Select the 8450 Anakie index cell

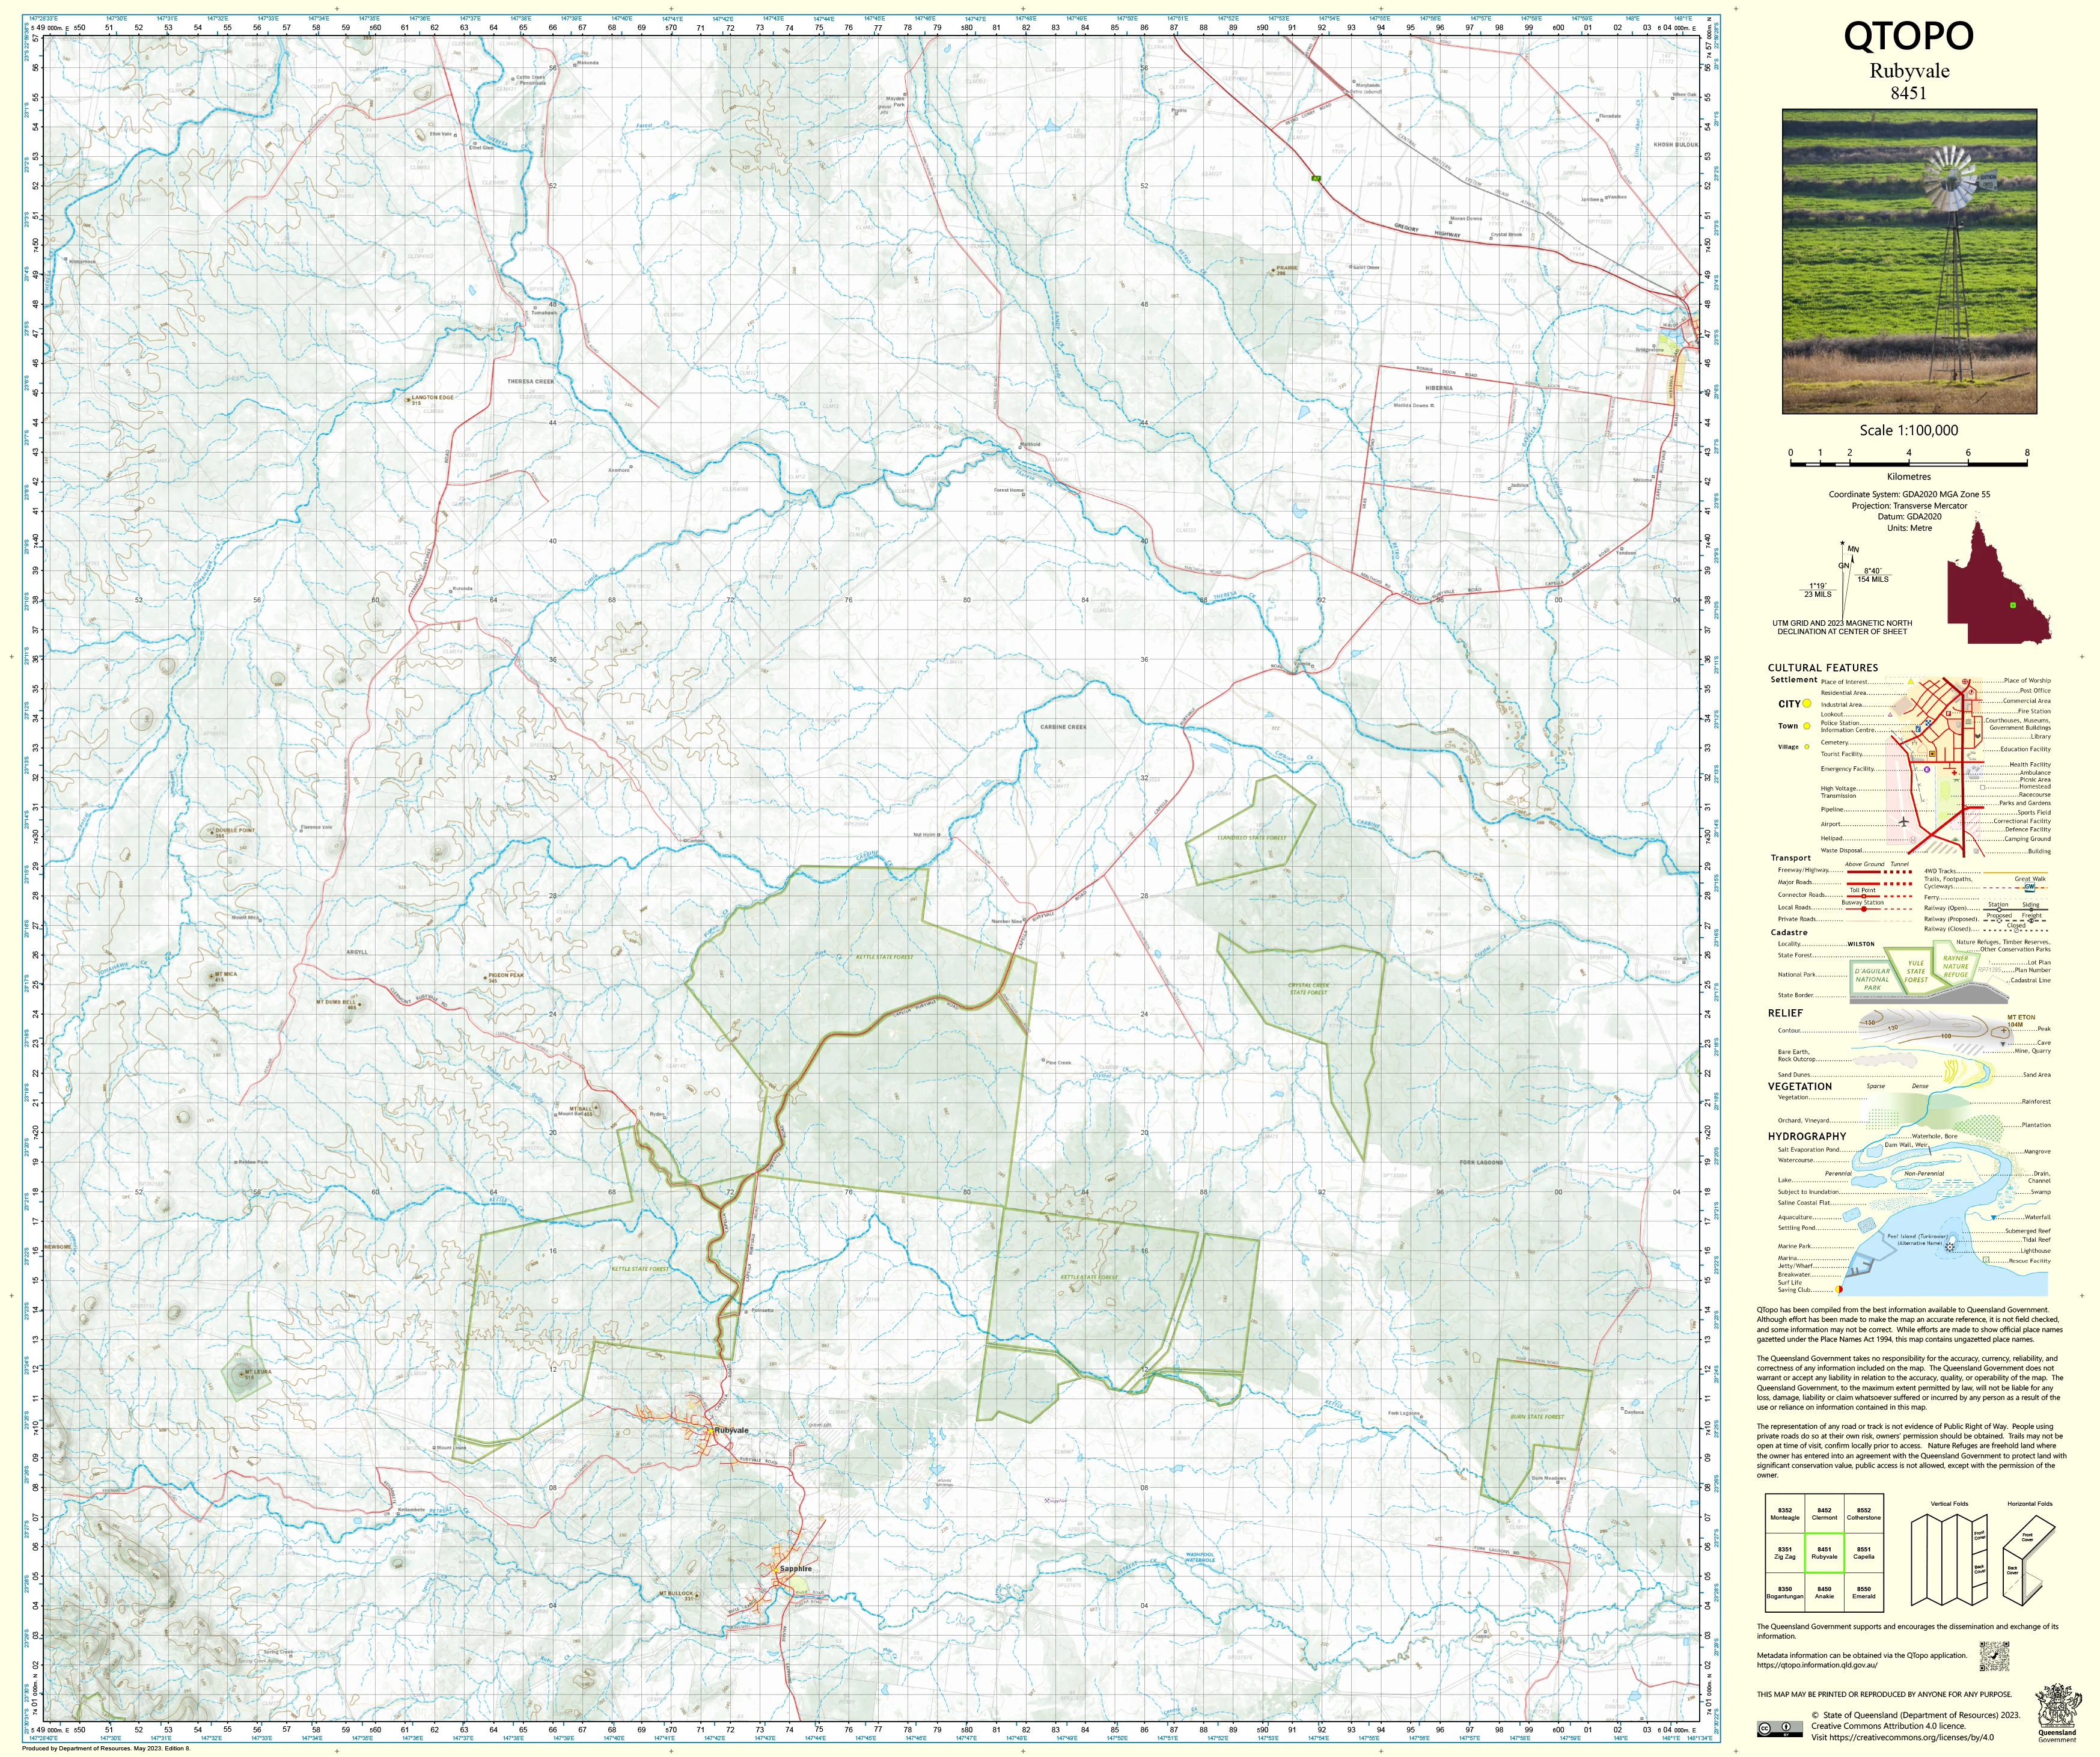click(1825, 1592)
